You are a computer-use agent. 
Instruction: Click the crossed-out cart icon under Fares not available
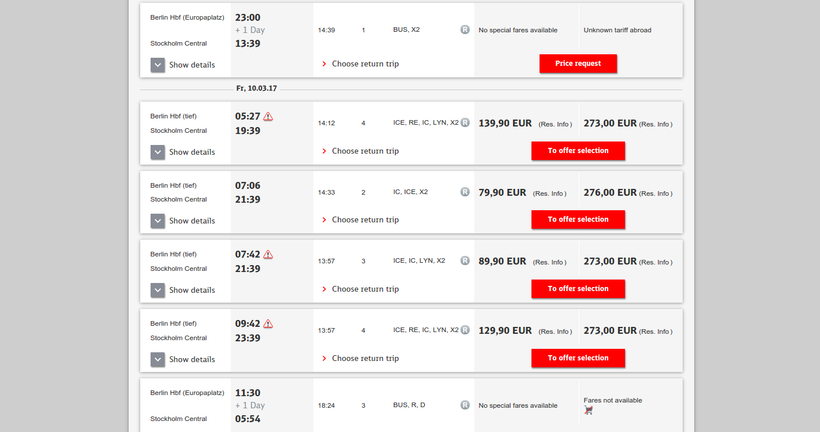coord(589,410)
